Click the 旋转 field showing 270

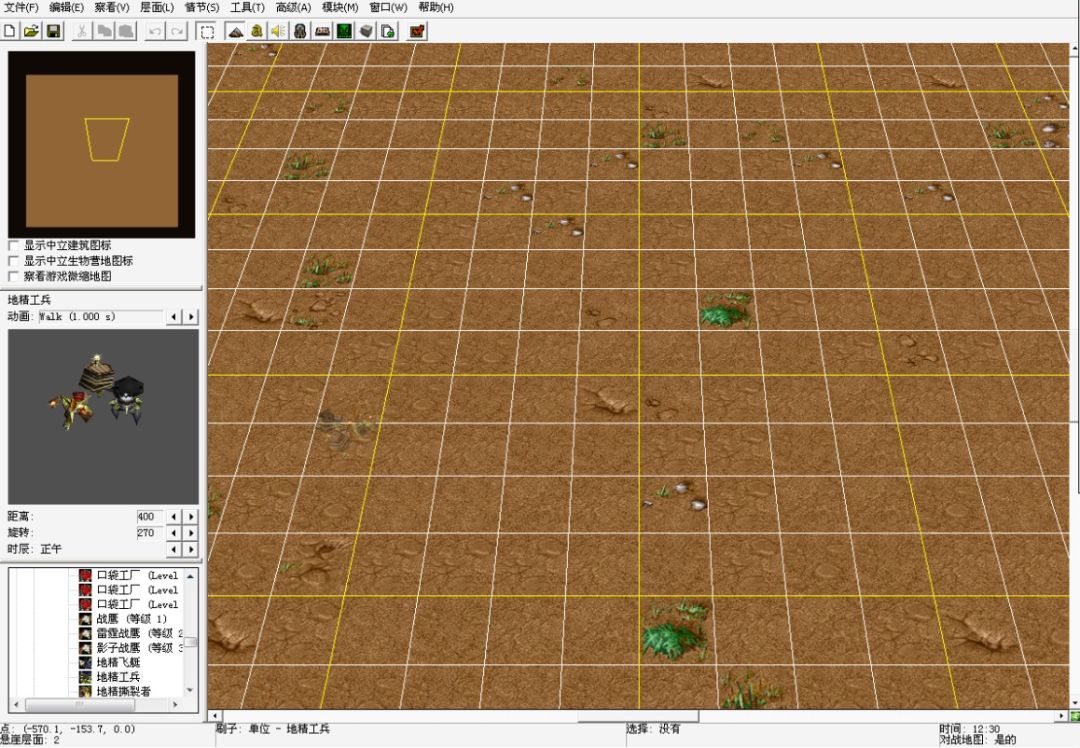[149, 533]
